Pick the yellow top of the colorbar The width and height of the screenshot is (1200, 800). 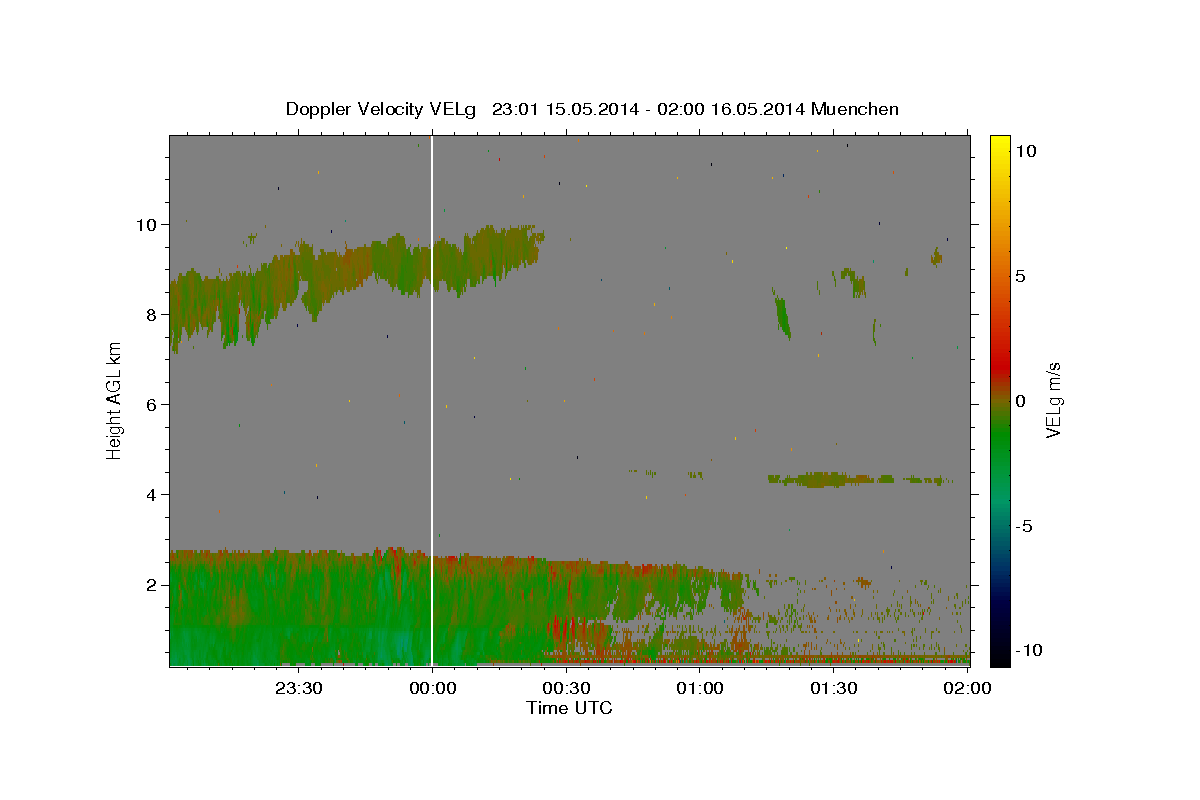(999, 145)
